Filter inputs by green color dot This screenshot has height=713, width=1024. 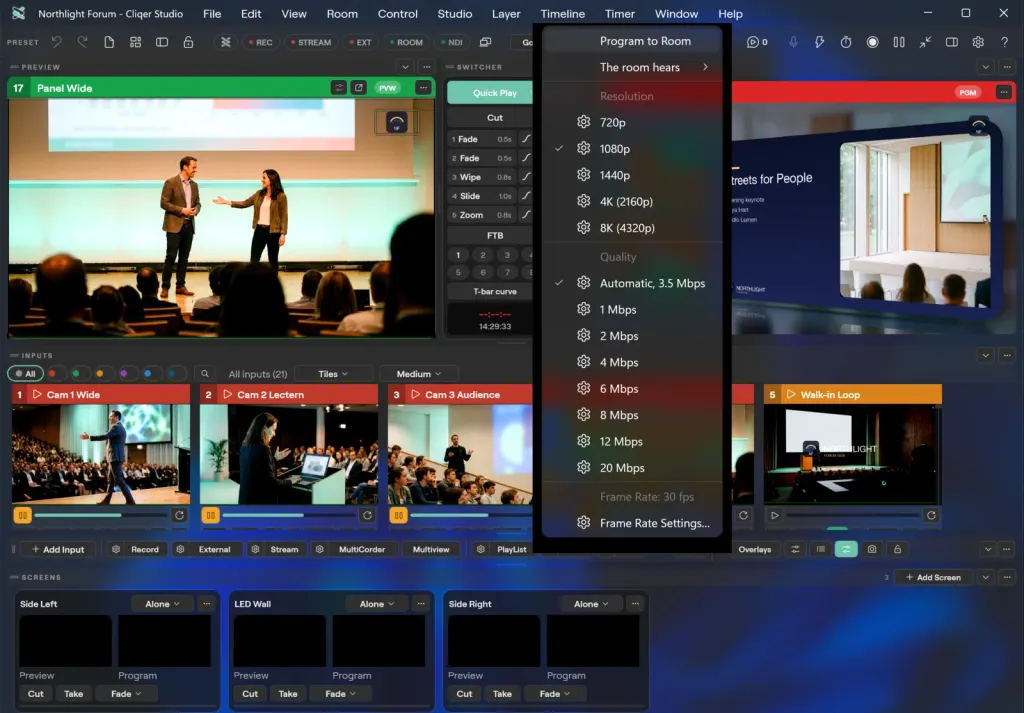pyautogui.click(x=76, y=373)
